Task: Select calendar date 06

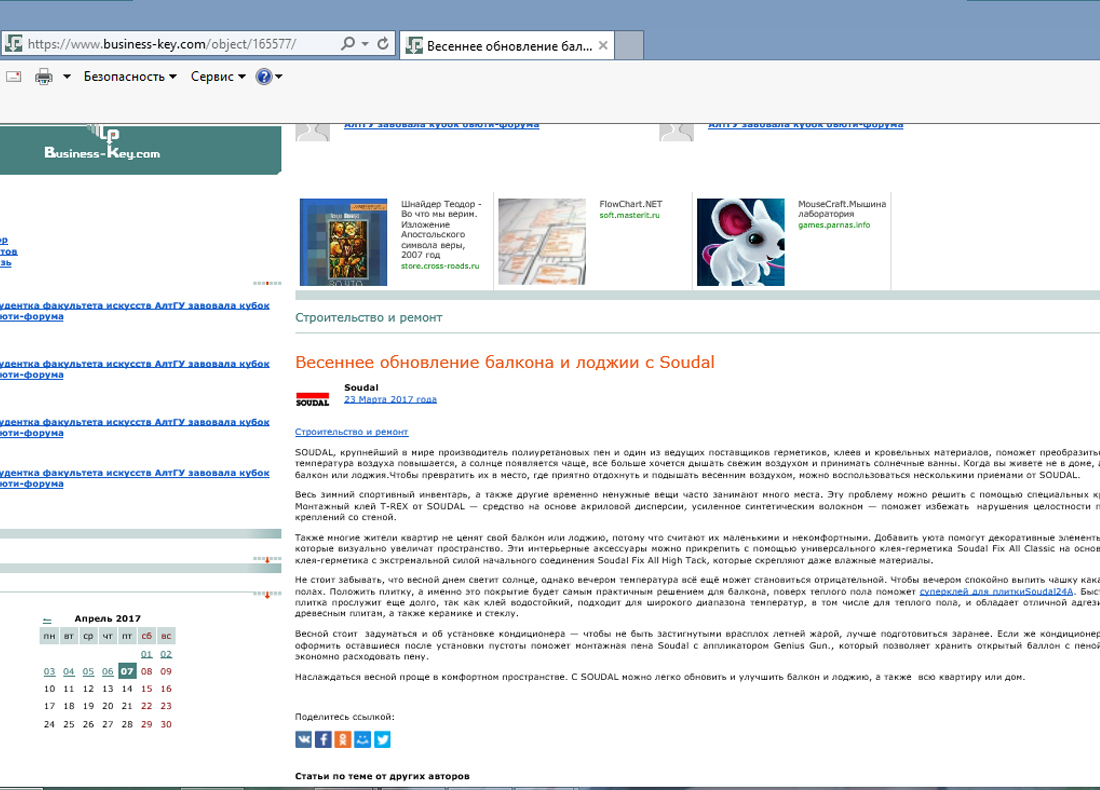Action: point(107,671)
